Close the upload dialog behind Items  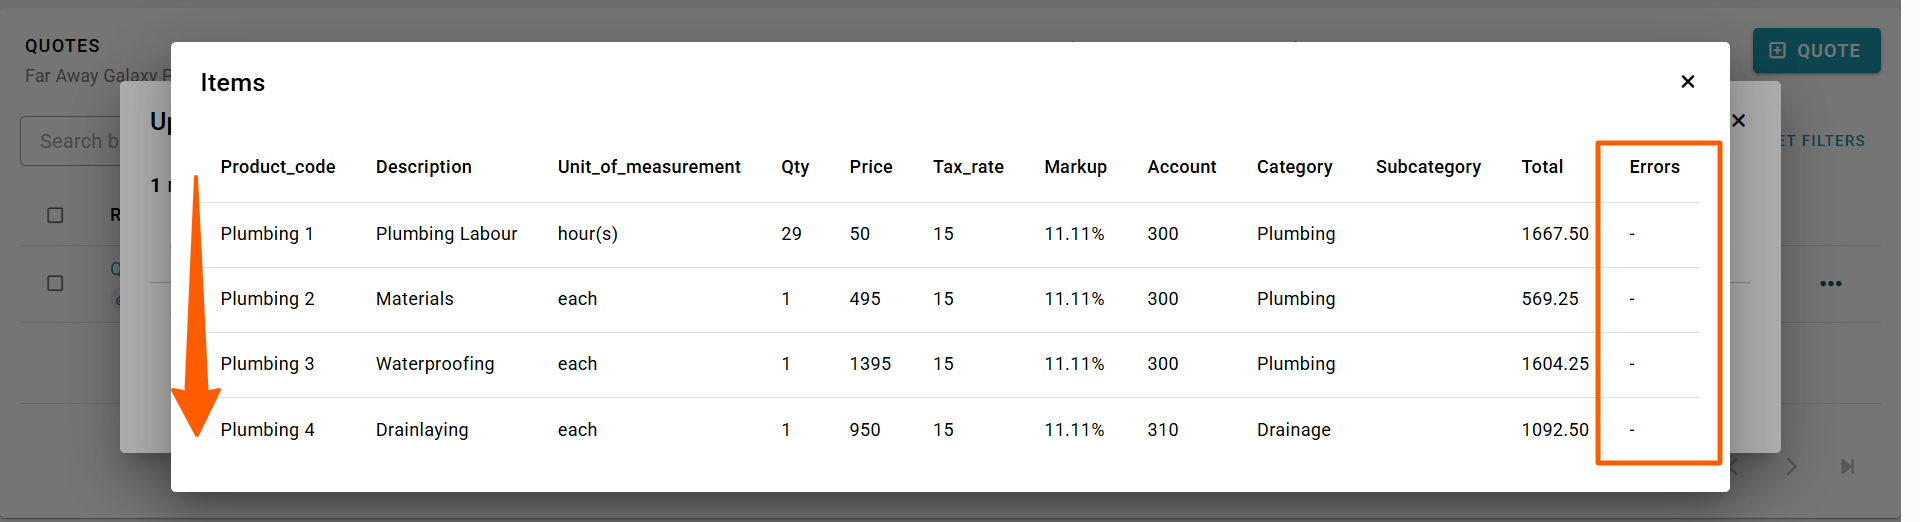(x=1739, y=121)
